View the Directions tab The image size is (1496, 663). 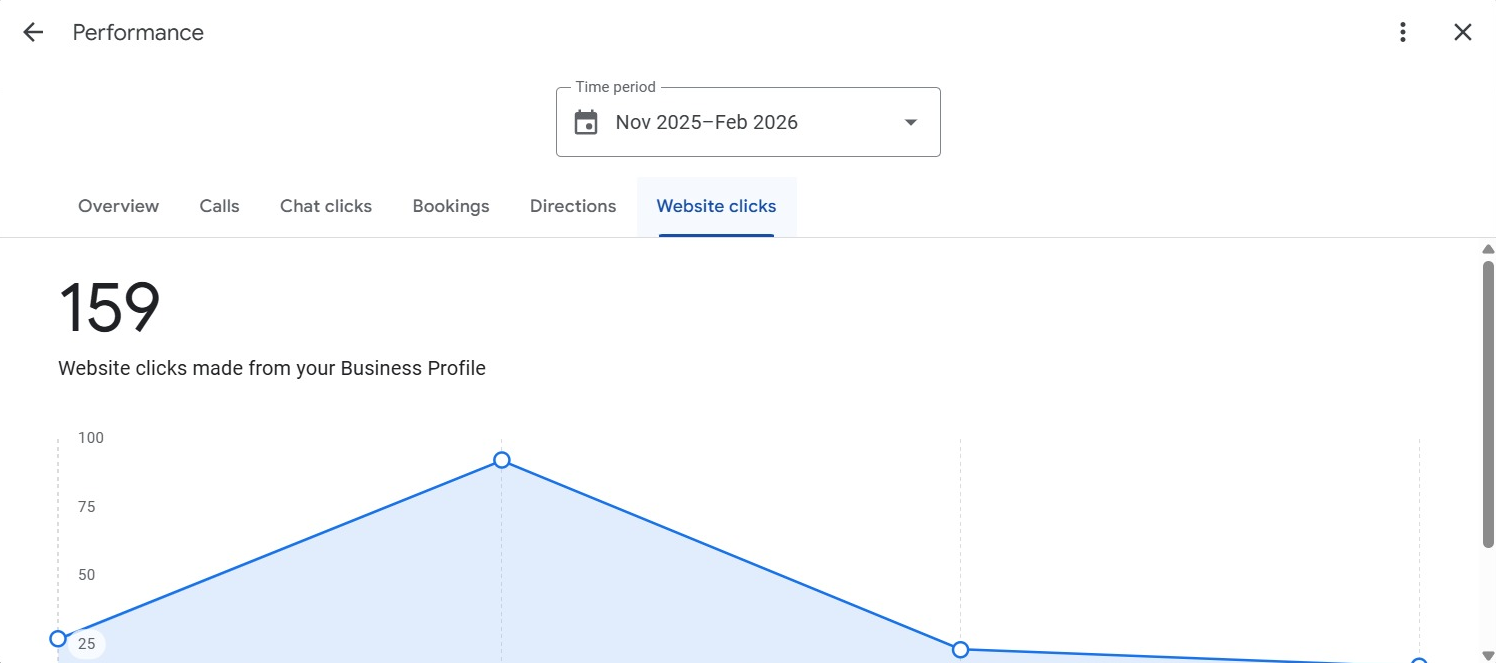pos(573,206)
